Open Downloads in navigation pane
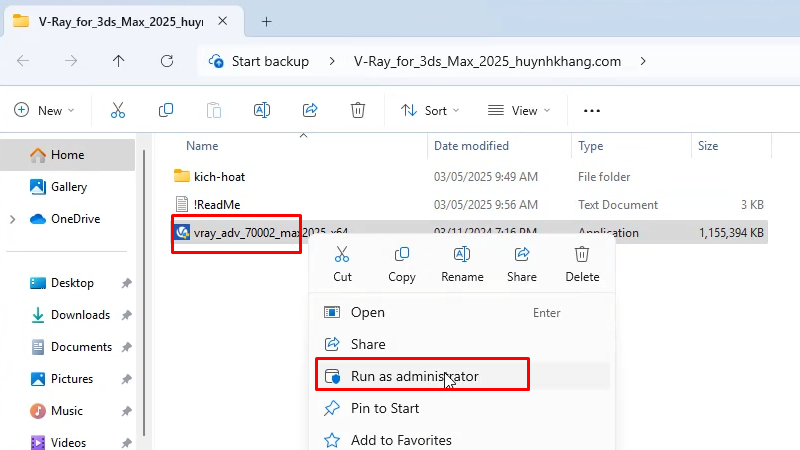 [80, 315]
